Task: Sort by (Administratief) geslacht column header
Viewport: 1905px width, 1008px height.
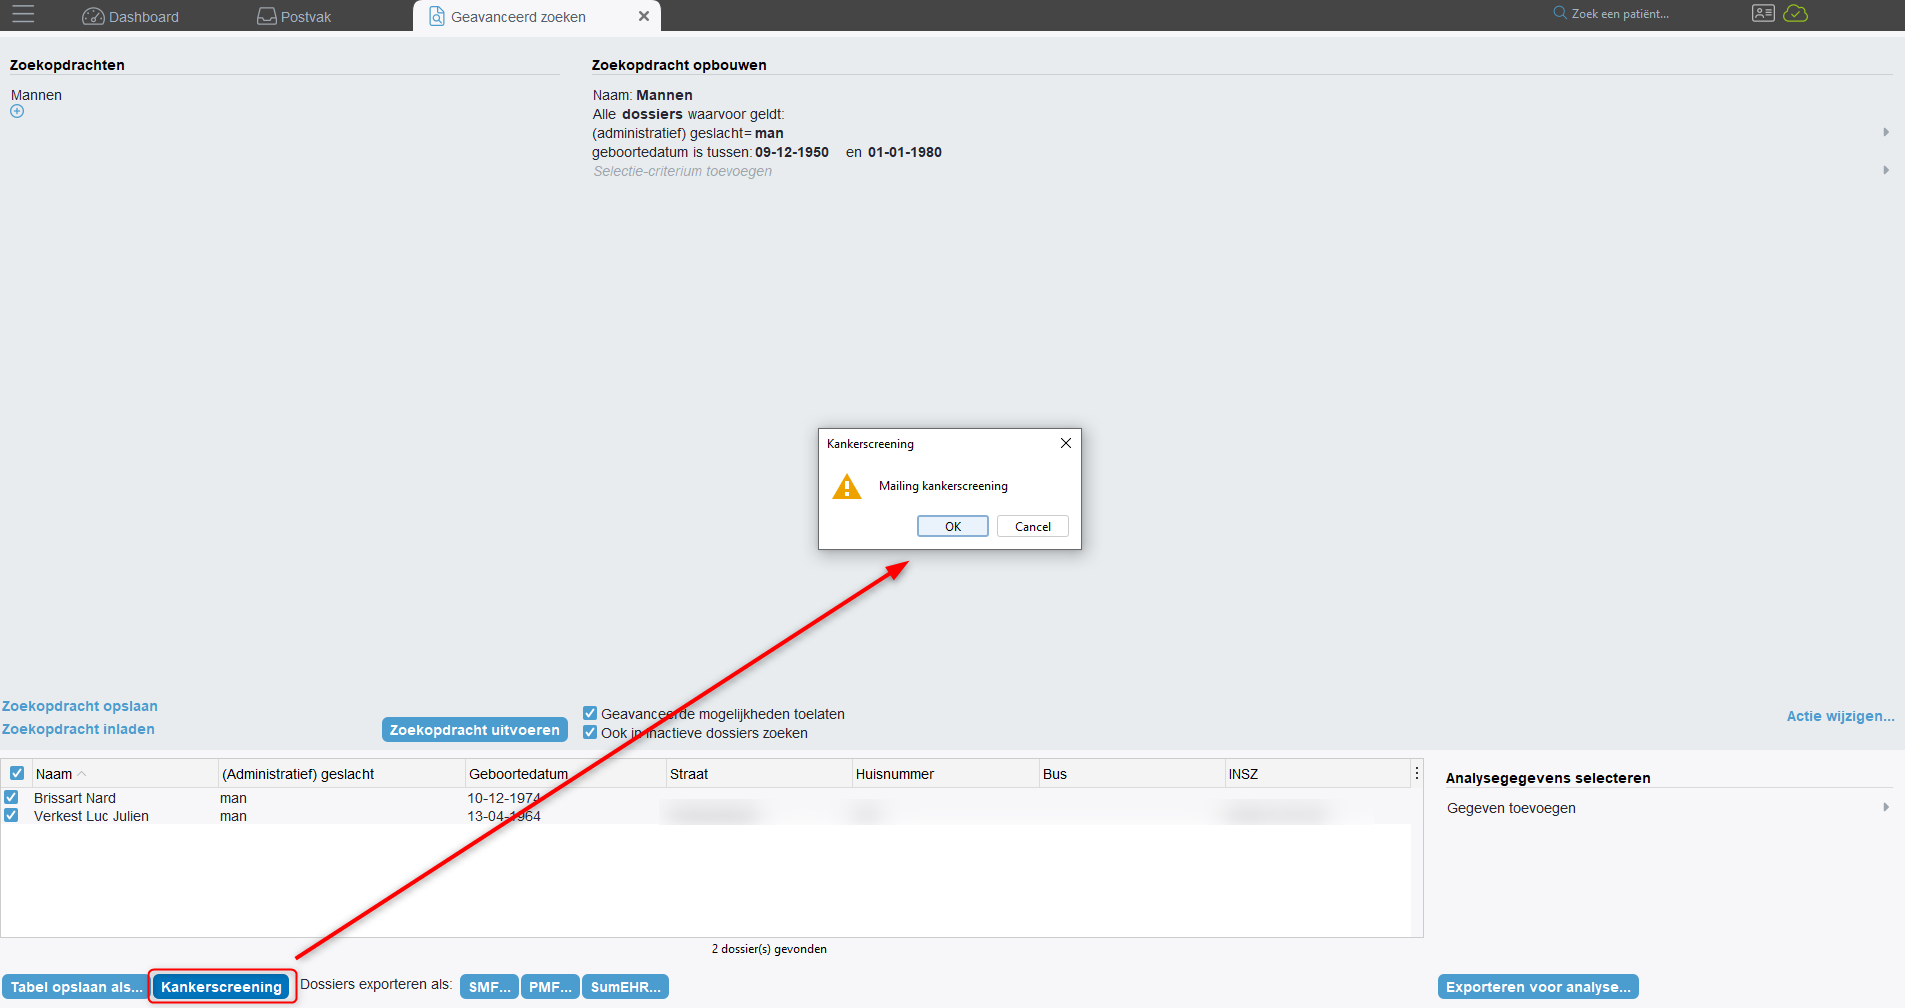Action: [342, 774]
